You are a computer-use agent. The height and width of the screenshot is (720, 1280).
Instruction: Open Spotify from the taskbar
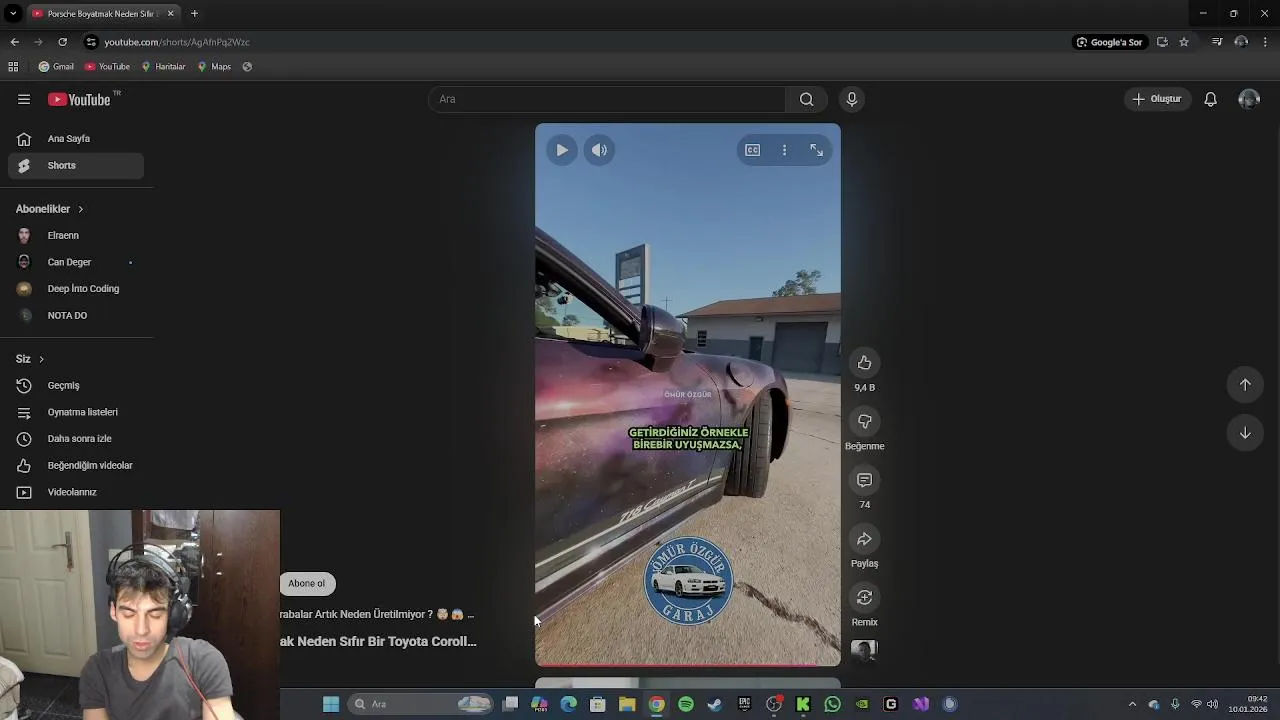(x=686, y=704)
